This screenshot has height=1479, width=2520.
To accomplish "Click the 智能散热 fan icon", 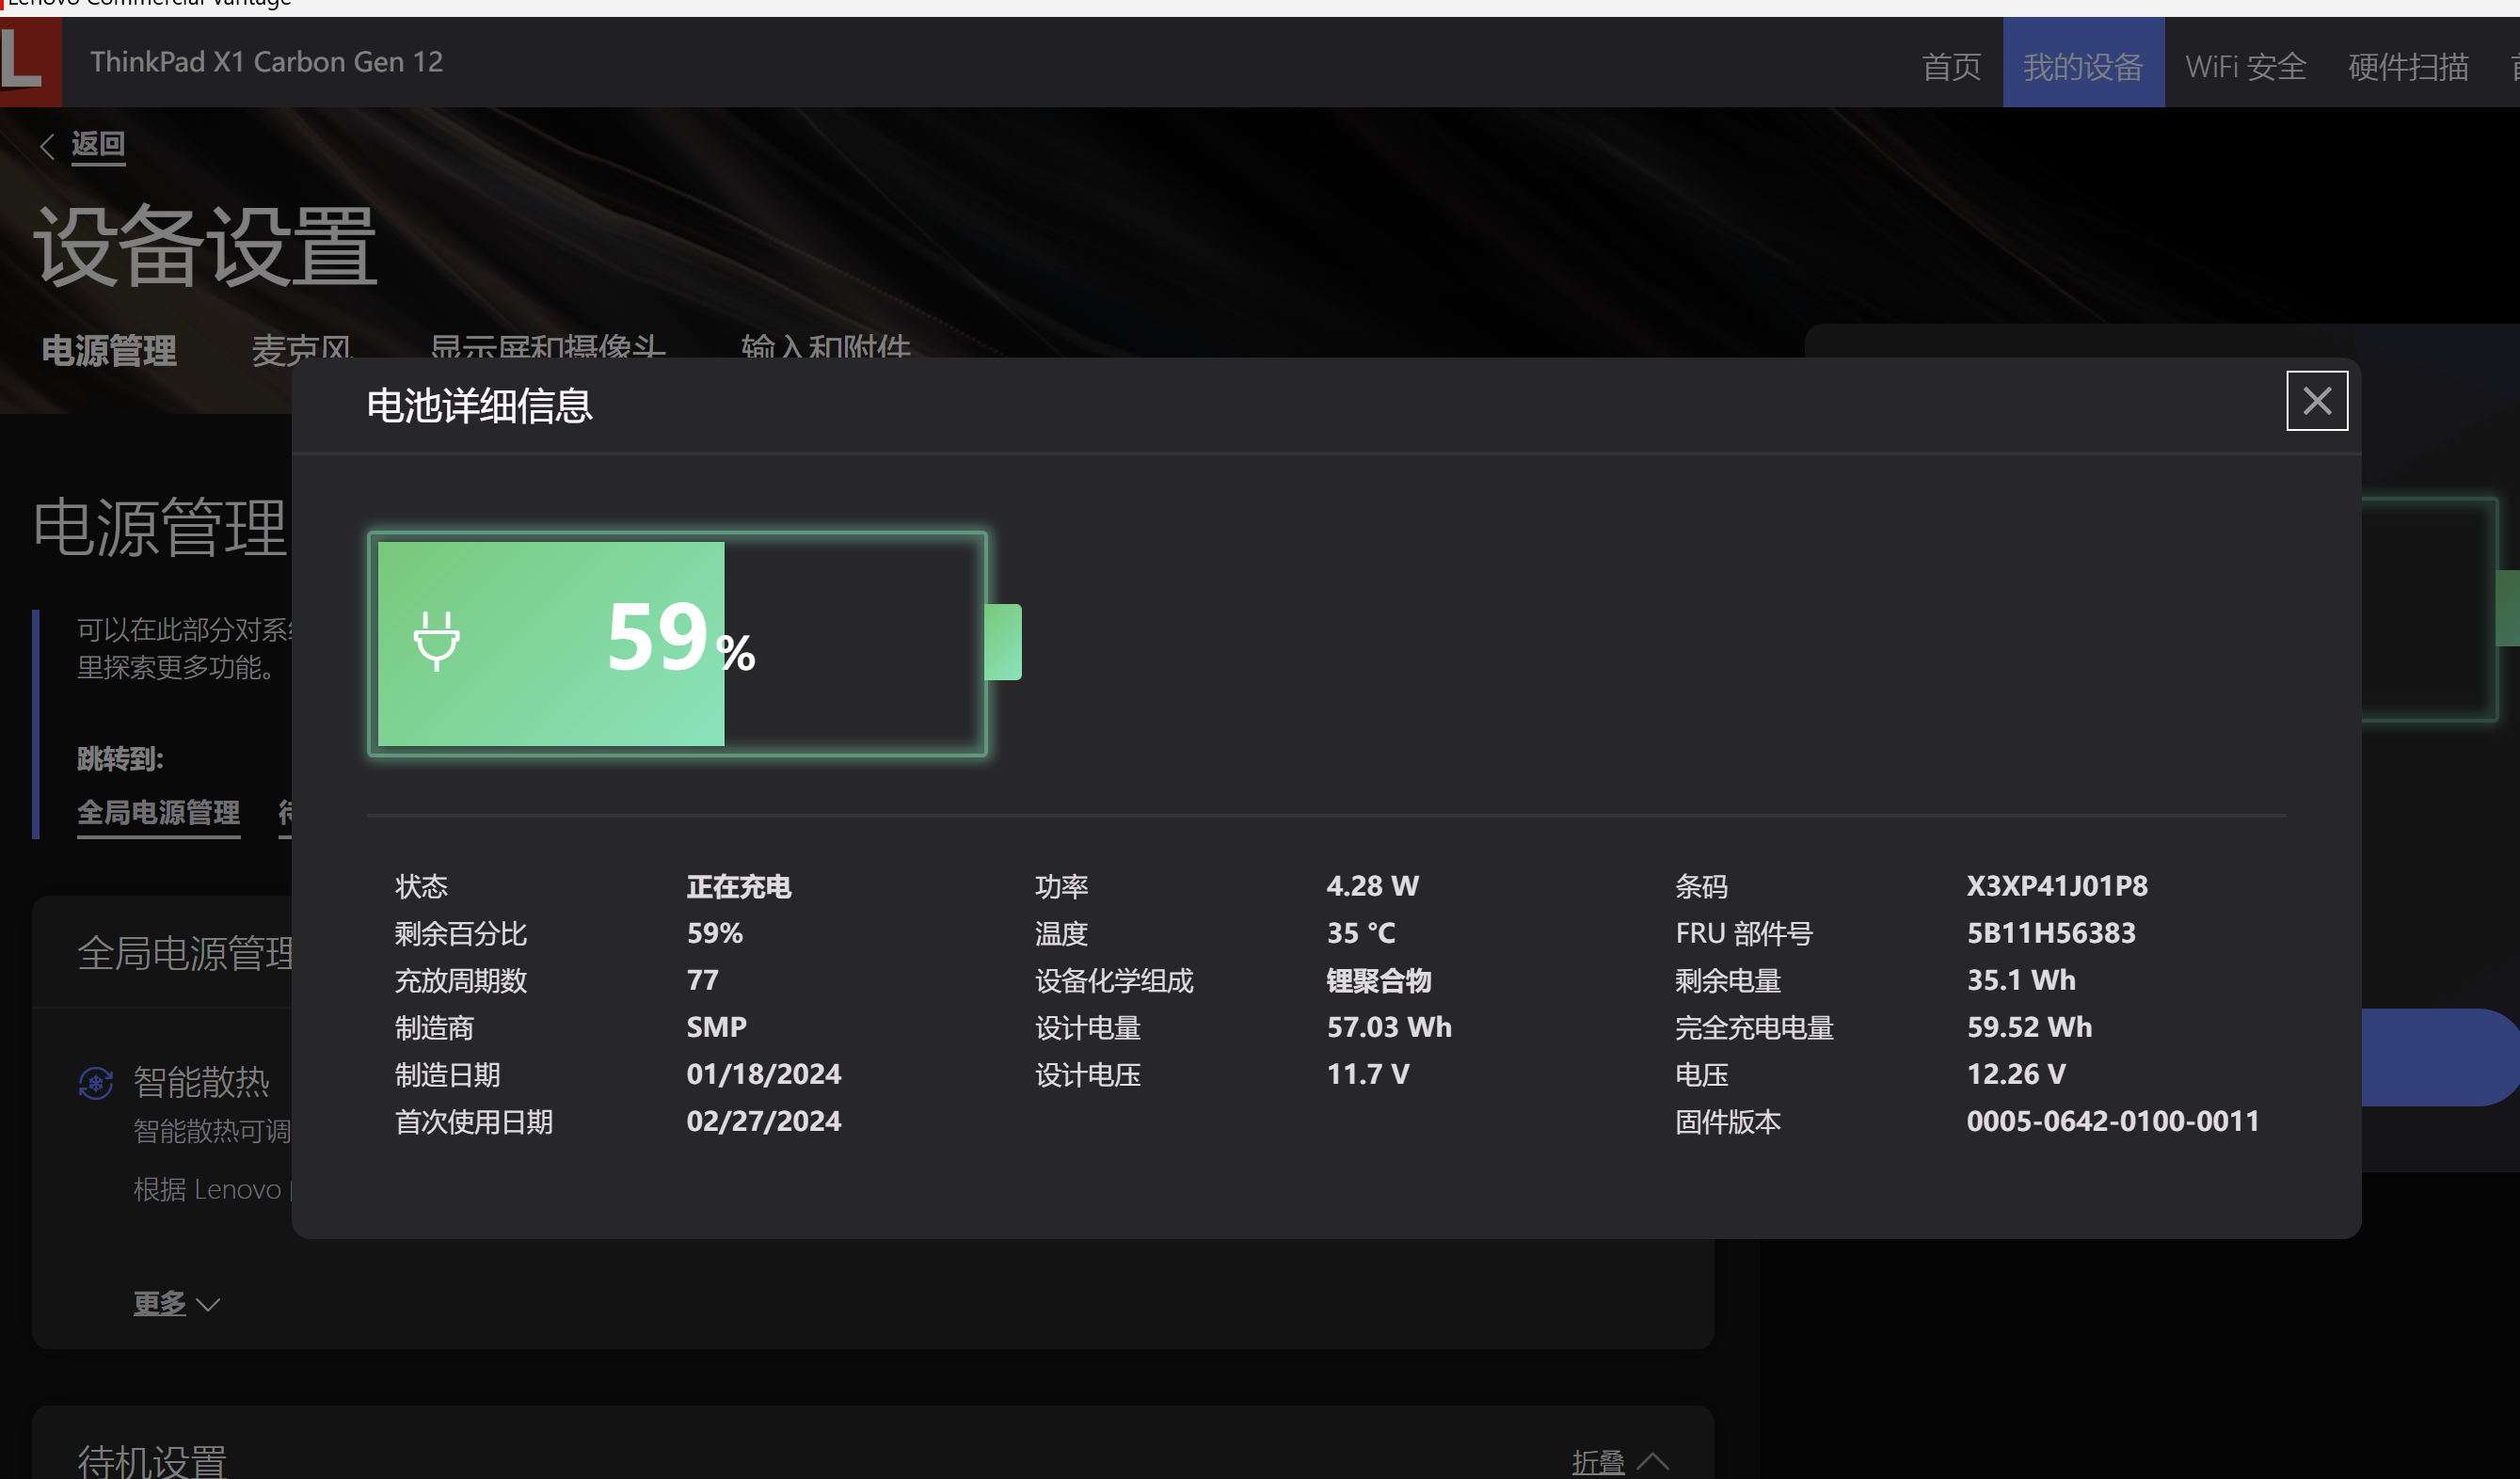I will 96,1082.
